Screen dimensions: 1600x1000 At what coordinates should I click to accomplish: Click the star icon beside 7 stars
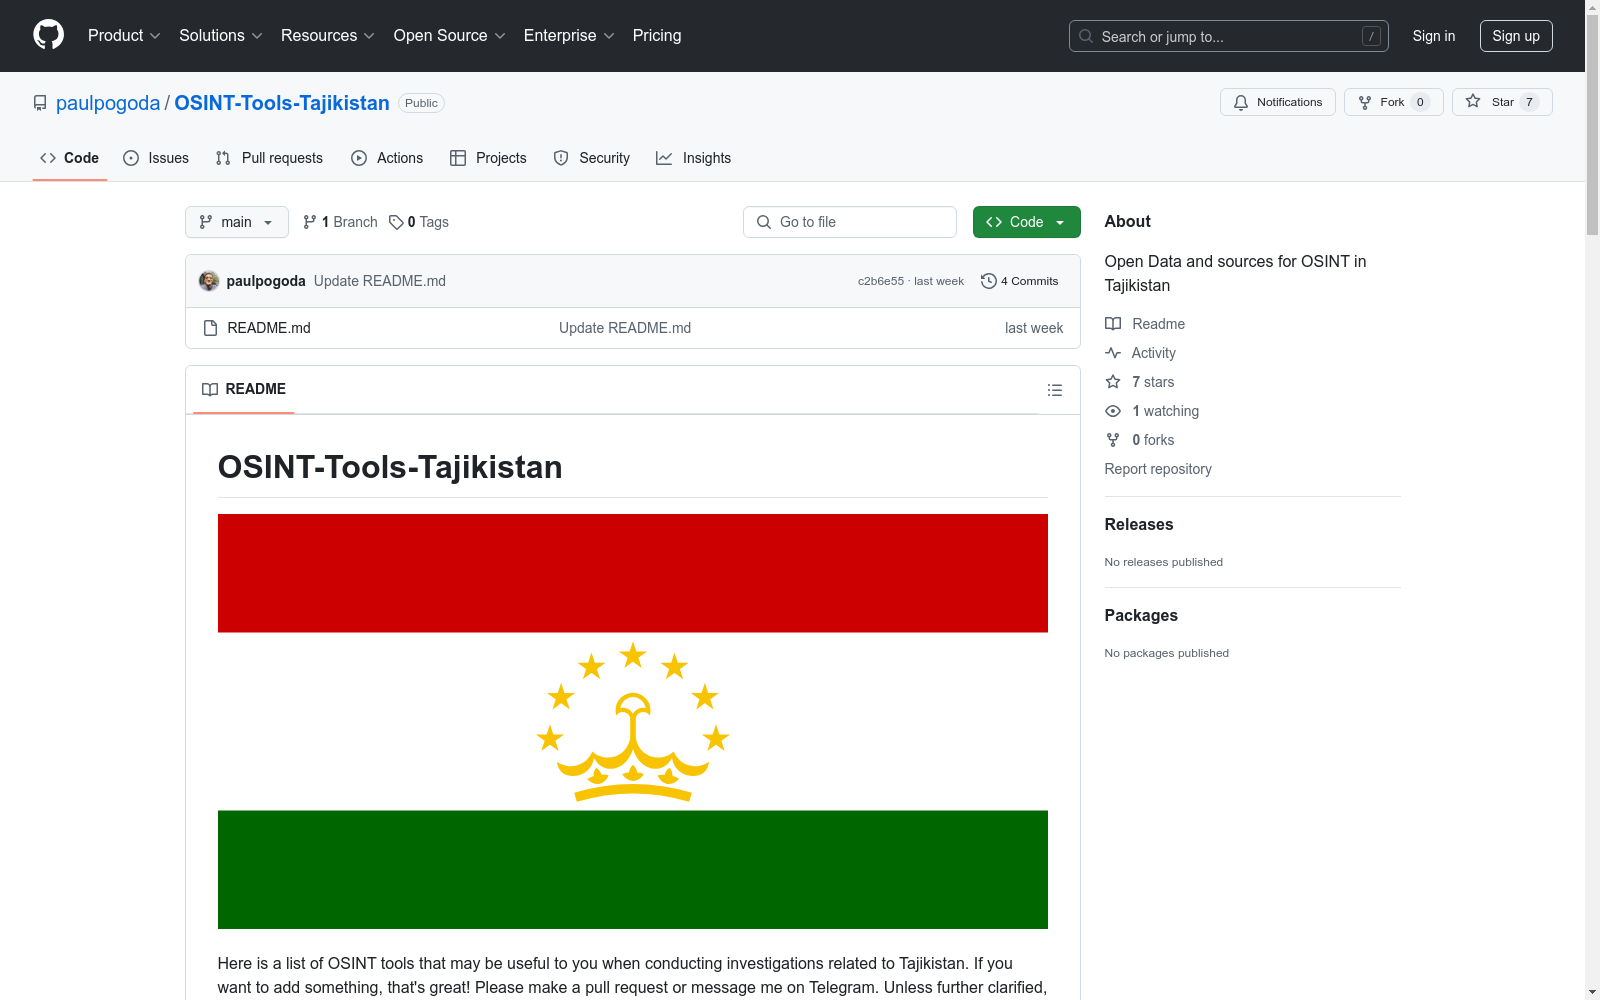coord(1113,382)
